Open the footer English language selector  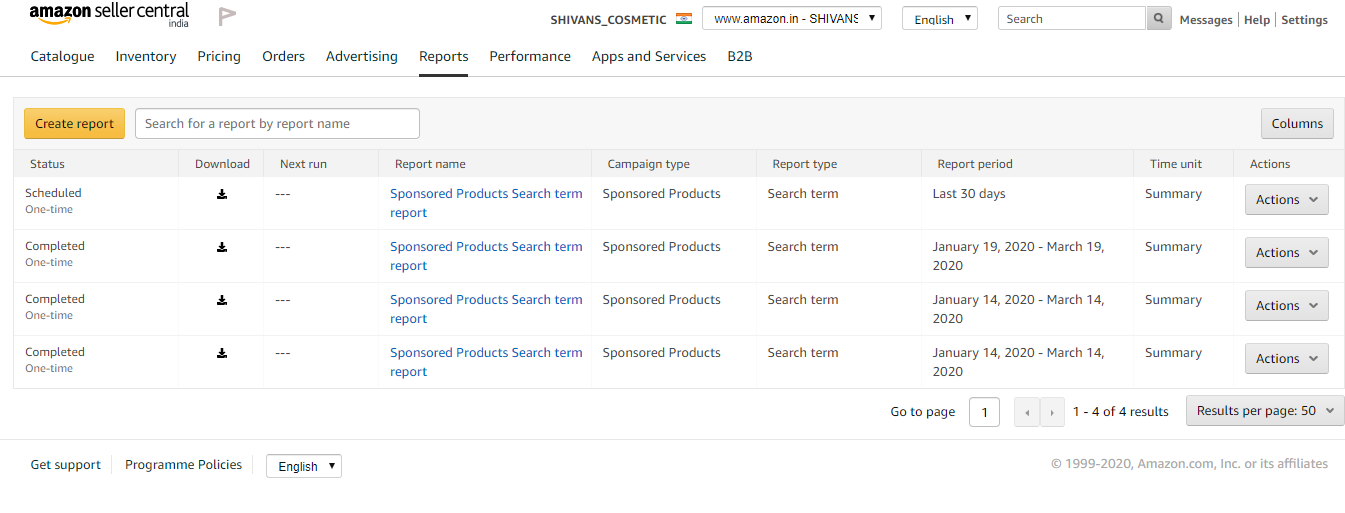(303, 466)
